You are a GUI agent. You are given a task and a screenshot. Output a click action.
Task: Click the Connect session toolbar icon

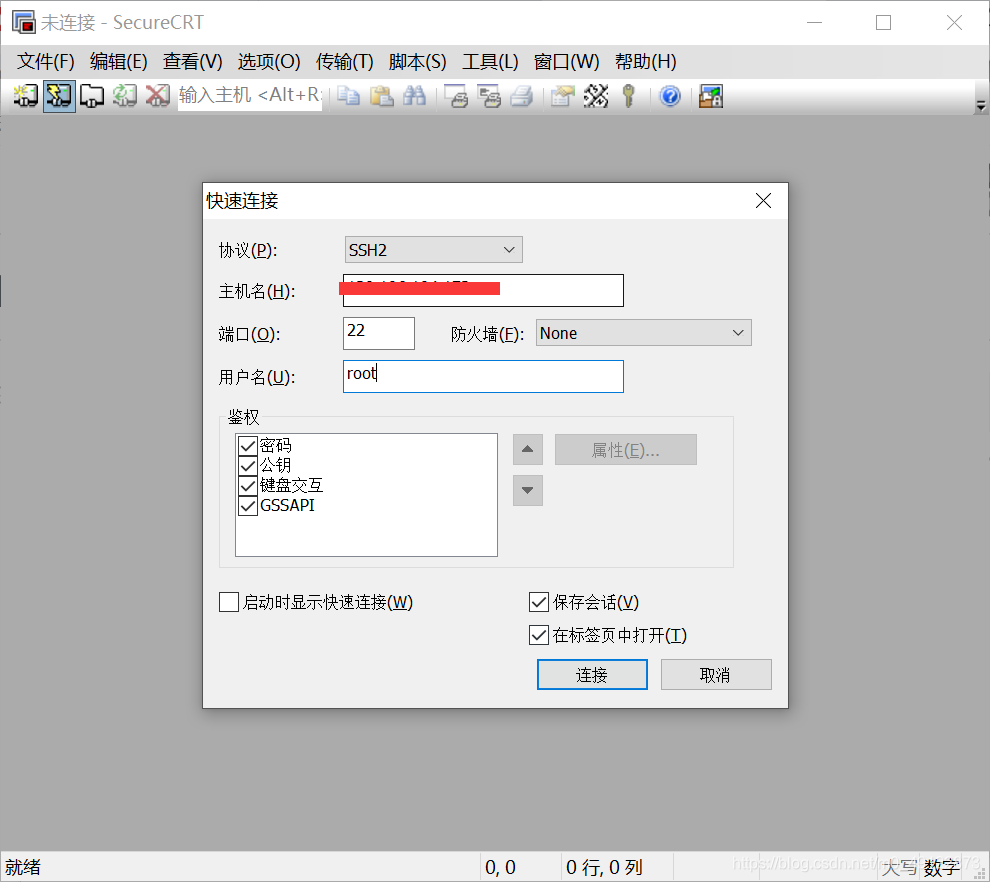point(26,96)
